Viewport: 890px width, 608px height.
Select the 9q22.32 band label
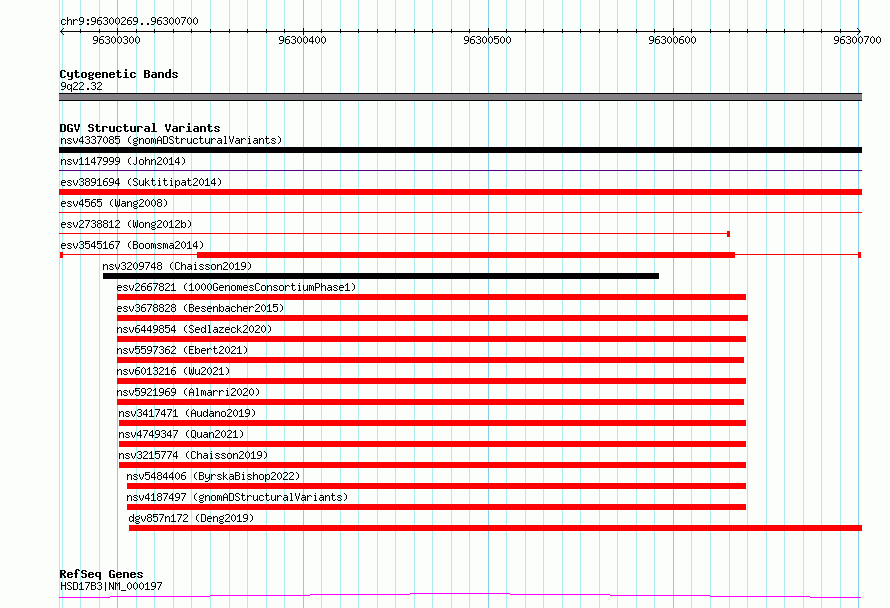tap(82, 86)
